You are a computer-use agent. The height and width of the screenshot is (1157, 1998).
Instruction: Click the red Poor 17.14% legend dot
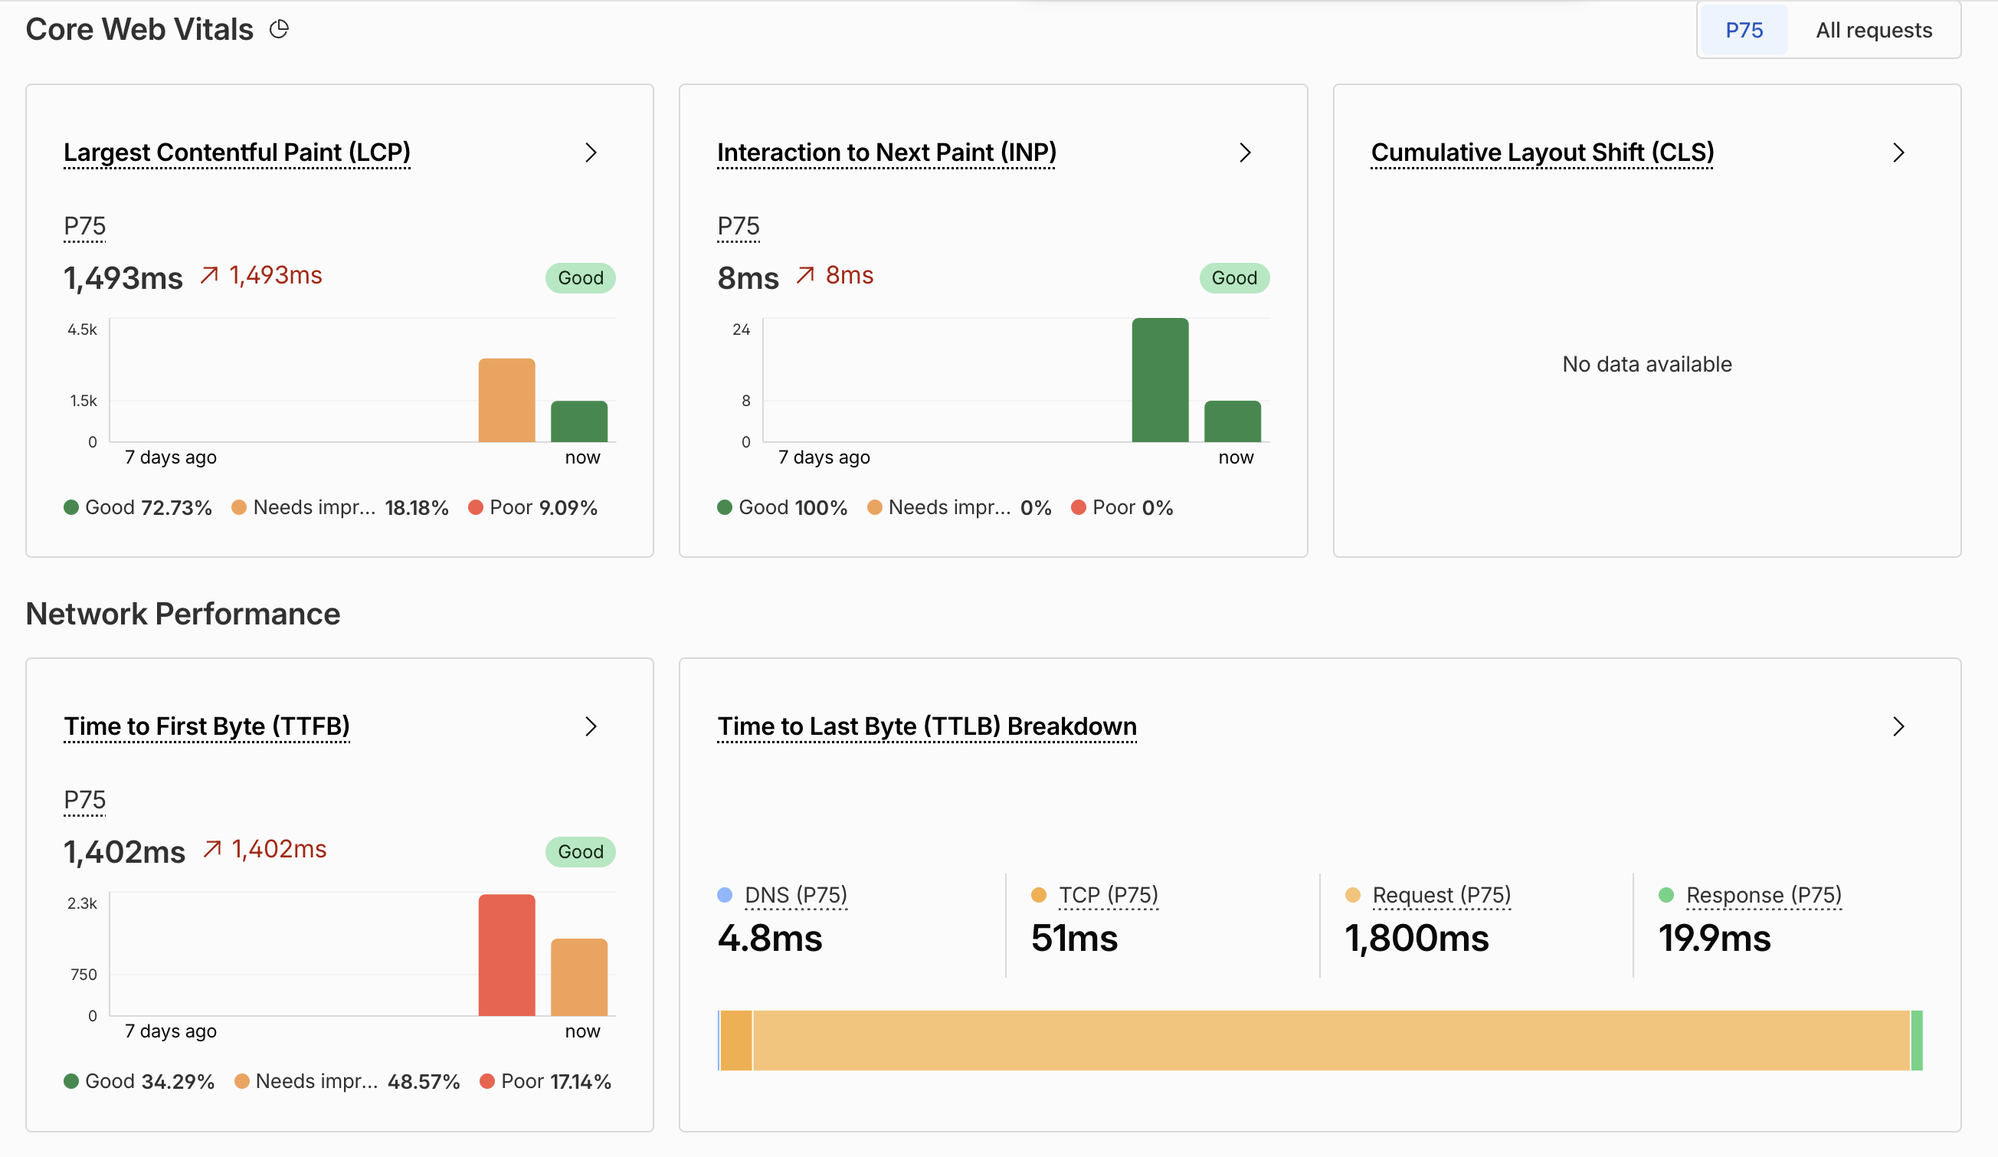click(x=487, y=1081)
